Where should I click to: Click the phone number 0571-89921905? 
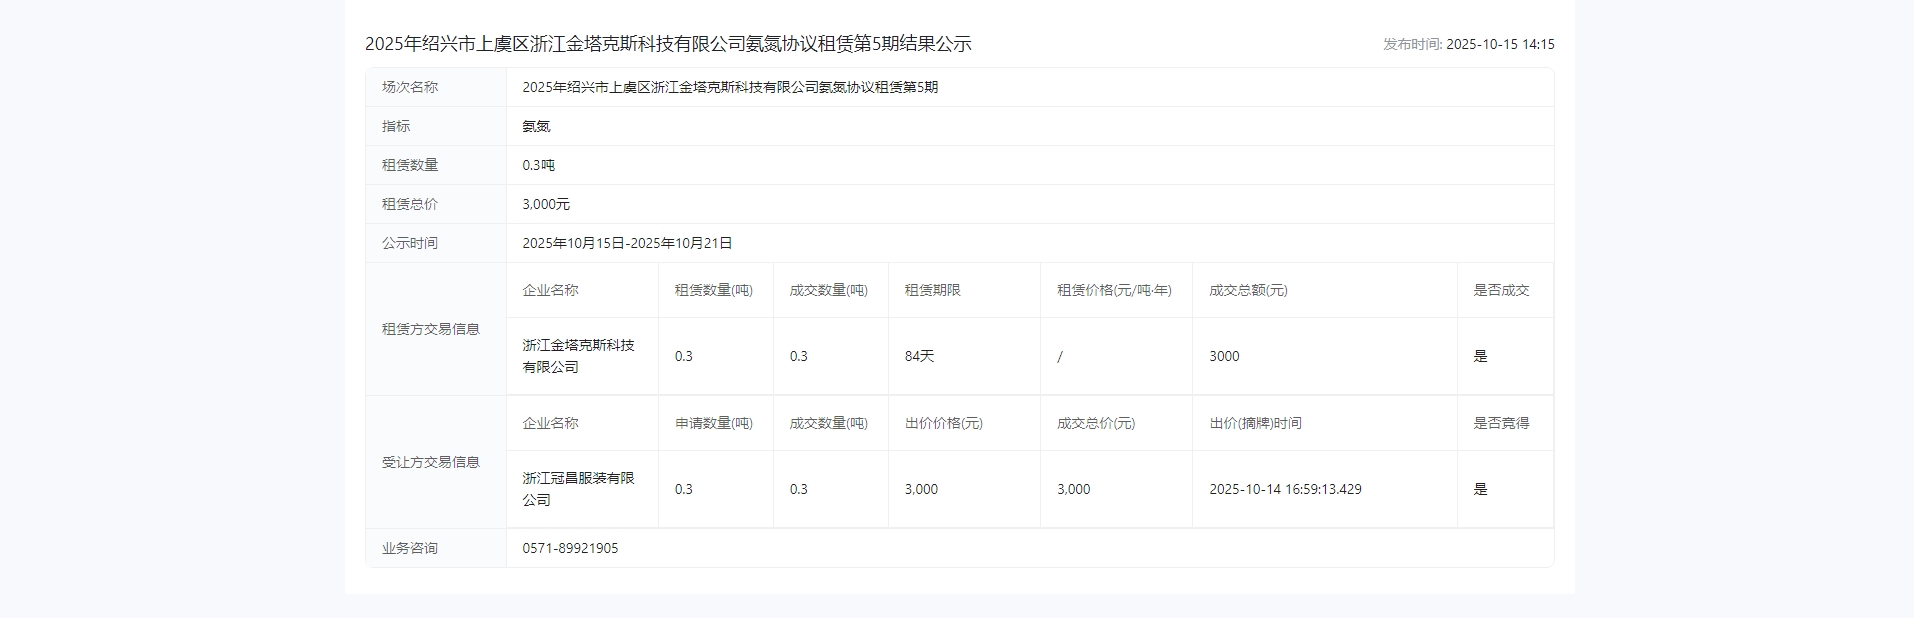click(570, 548)
